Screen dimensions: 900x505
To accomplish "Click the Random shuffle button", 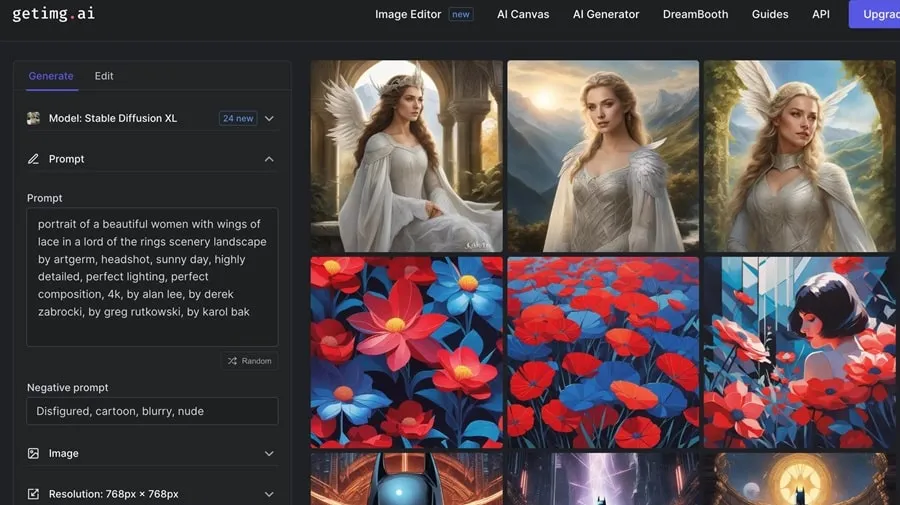I will point(249,360).
